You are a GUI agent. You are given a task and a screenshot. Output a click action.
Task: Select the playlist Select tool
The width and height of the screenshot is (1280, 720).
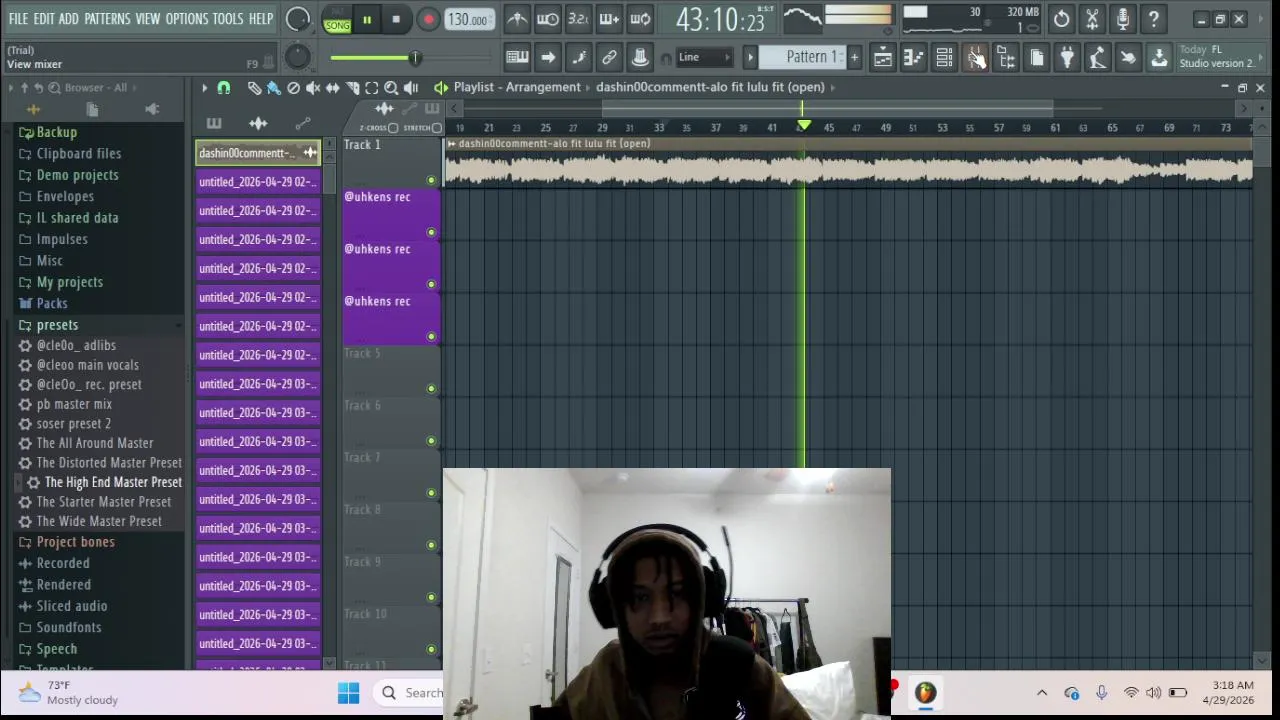pos(371,88)
